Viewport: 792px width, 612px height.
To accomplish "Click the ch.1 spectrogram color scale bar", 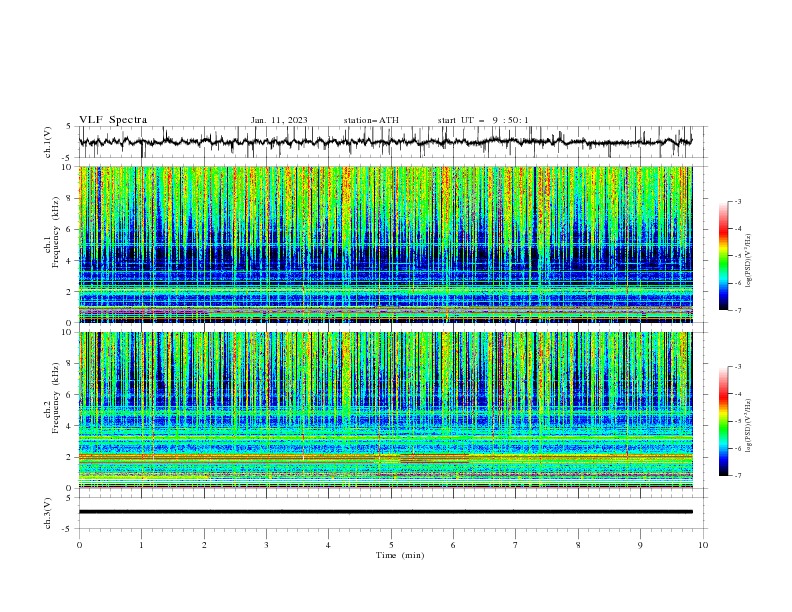I will click(x=723, y=255).
